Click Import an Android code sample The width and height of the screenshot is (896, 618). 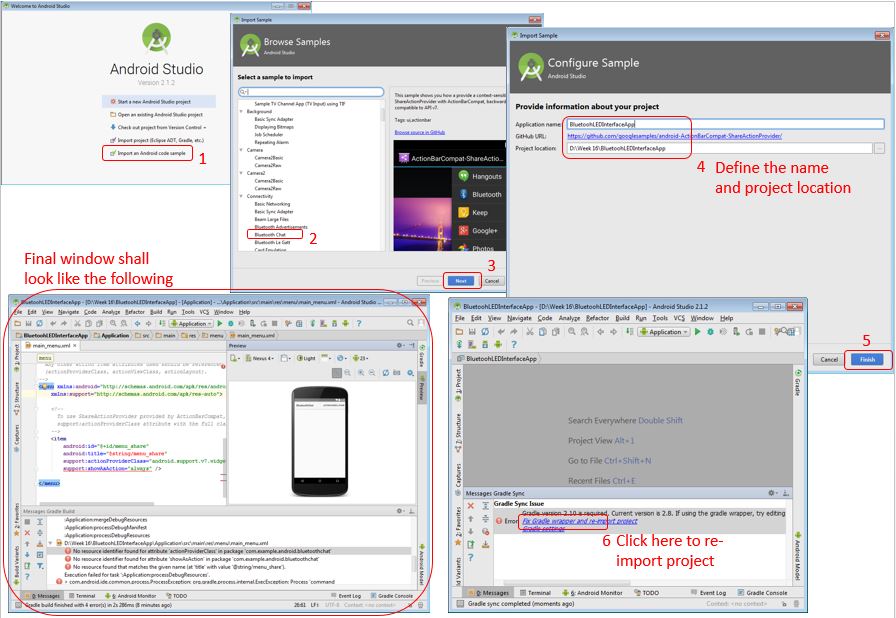[148, 153]
